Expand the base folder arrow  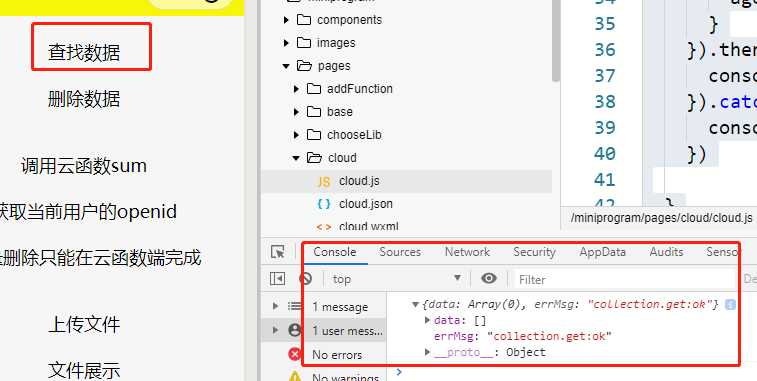point(296,112)
